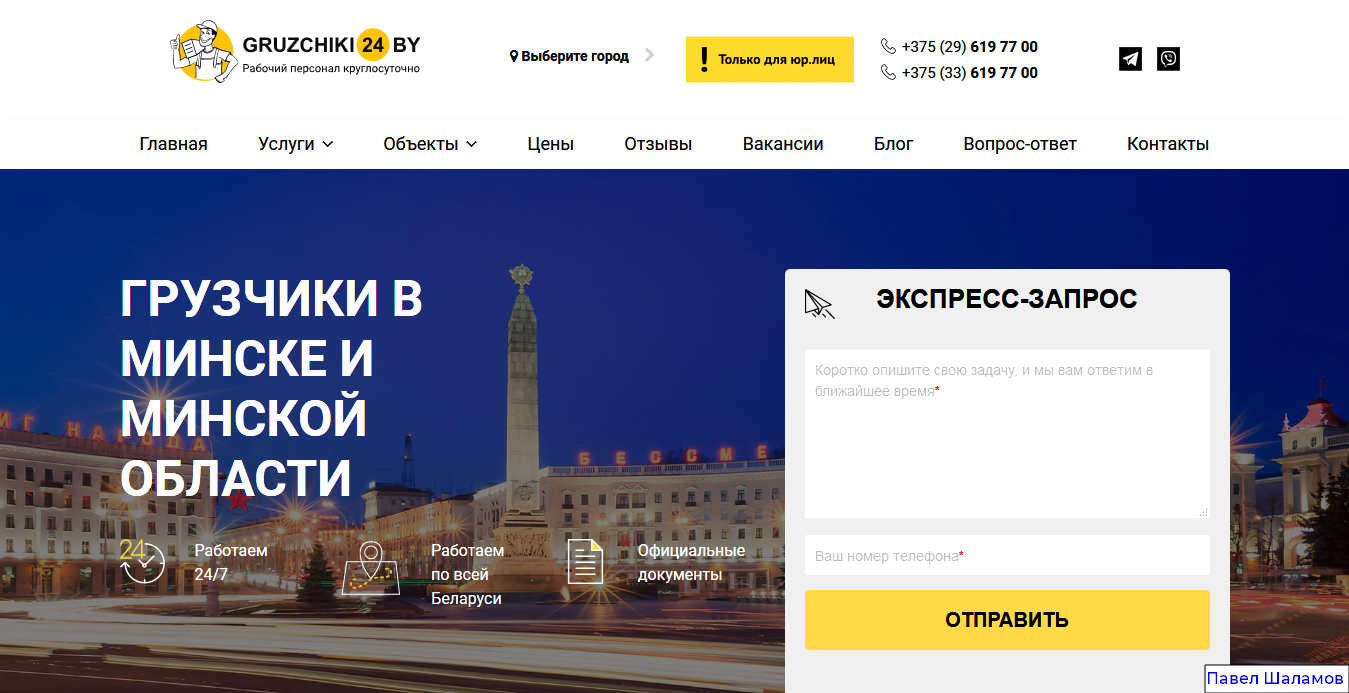The image size is (1349, 693).
Task: Open the Отзывы menu item
Action: pos(658,144)
